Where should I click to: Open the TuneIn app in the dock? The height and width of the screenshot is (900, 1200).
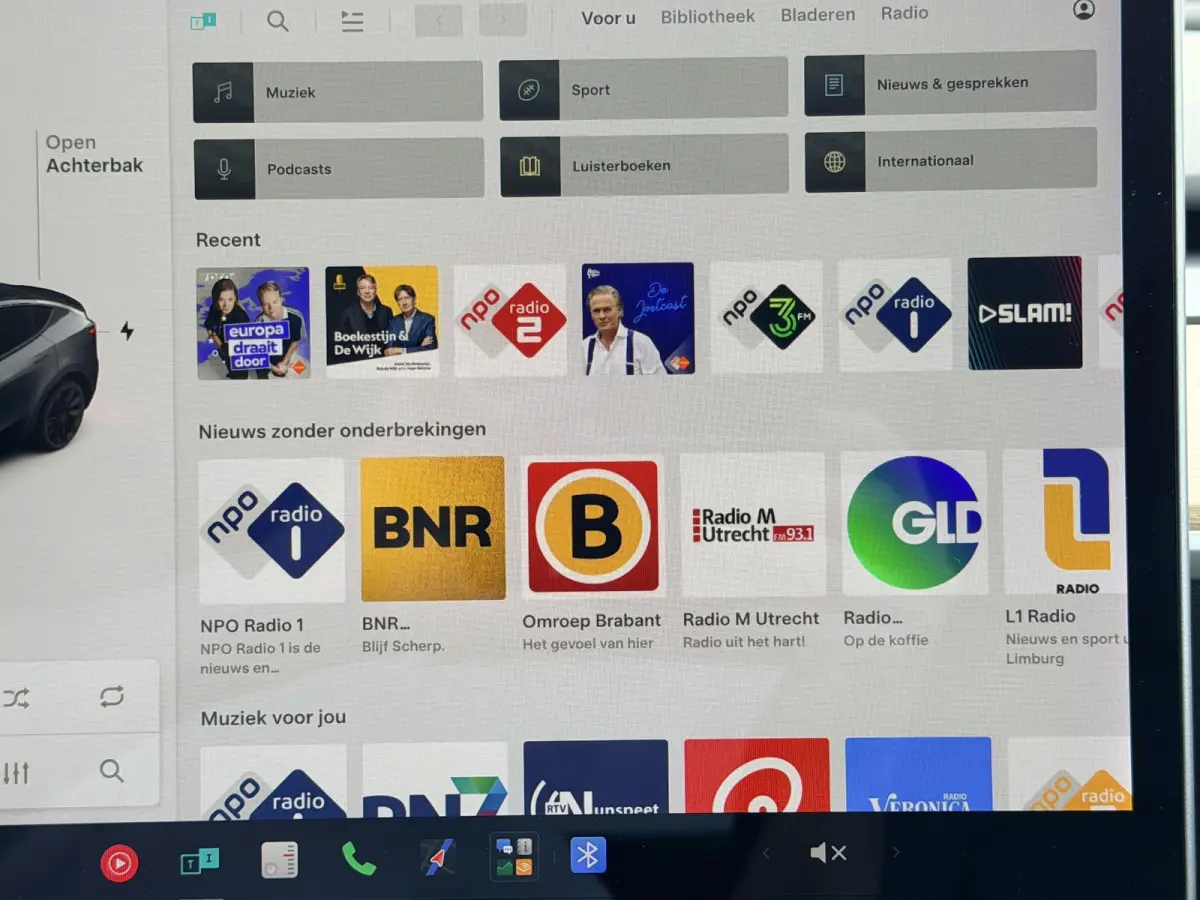(199, 862)
